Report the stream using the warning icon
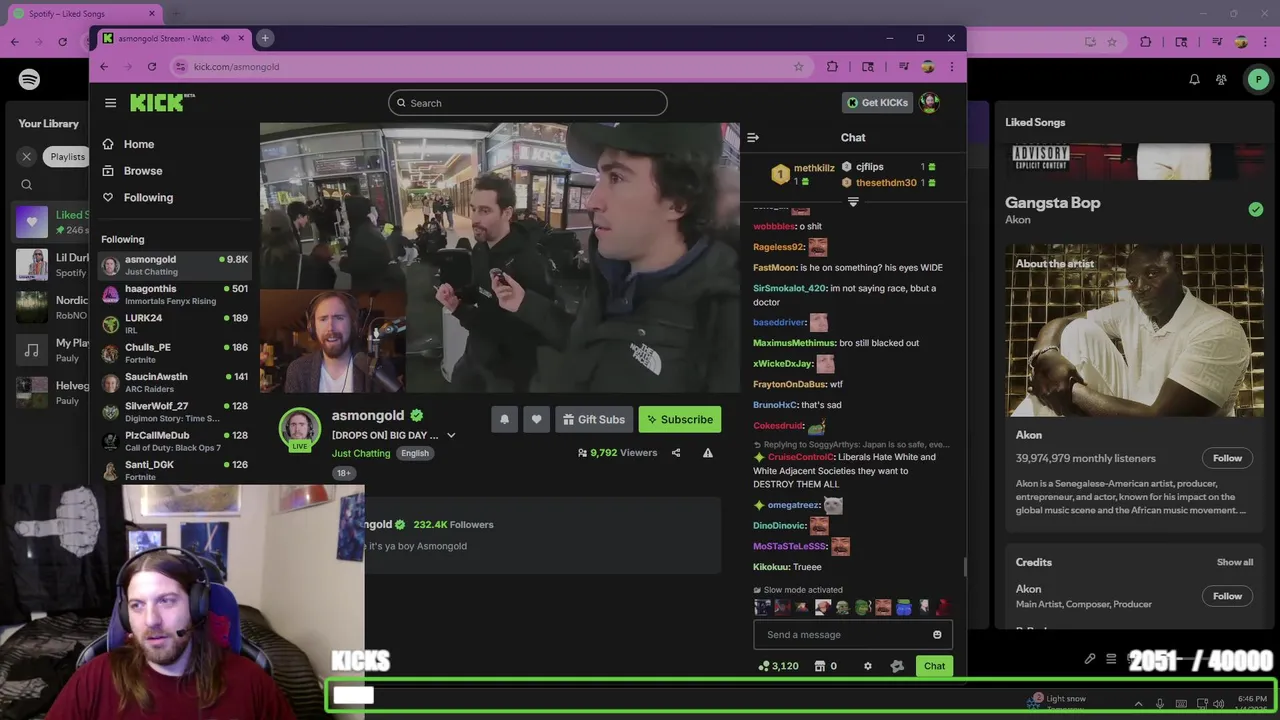1280x720 pixels. (707, 453)
